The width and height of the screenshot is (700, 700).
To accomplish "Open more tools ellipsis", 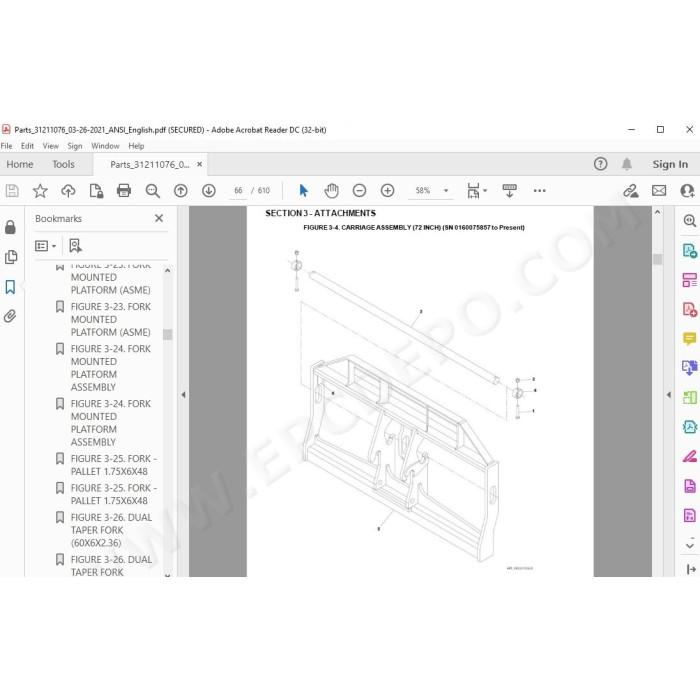I will (539, 191).
